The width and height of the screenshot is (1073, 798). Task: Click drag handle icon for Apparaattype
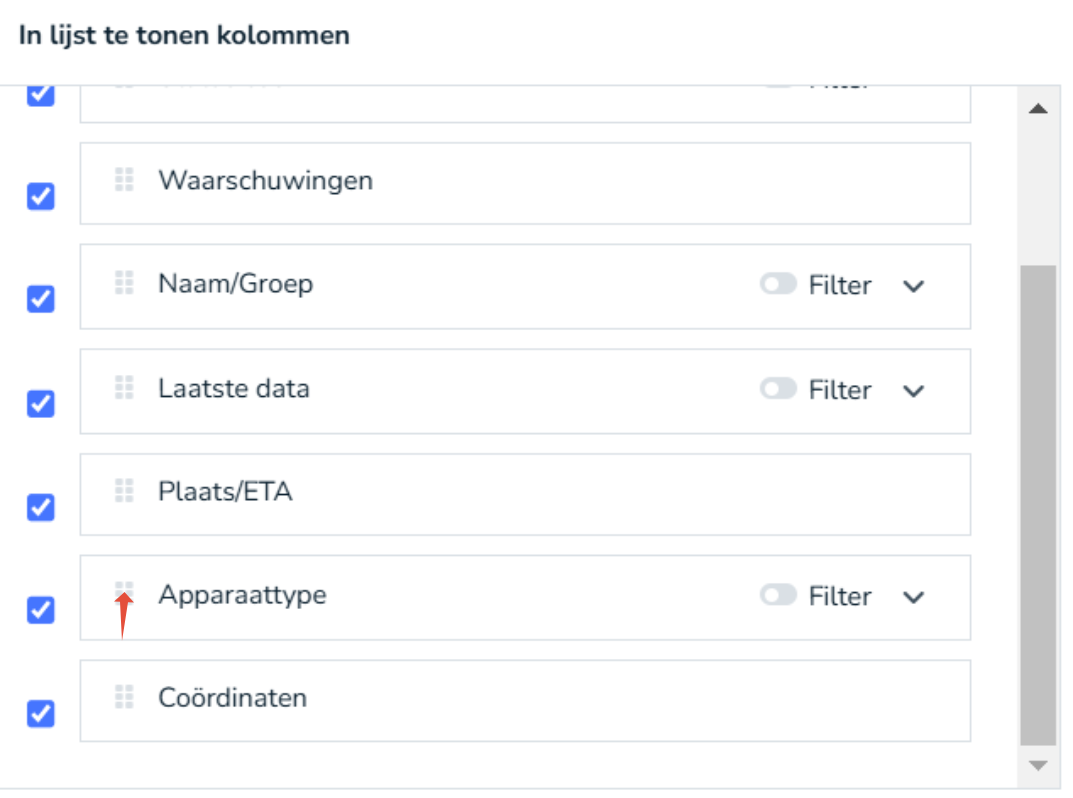click(124, 593)
